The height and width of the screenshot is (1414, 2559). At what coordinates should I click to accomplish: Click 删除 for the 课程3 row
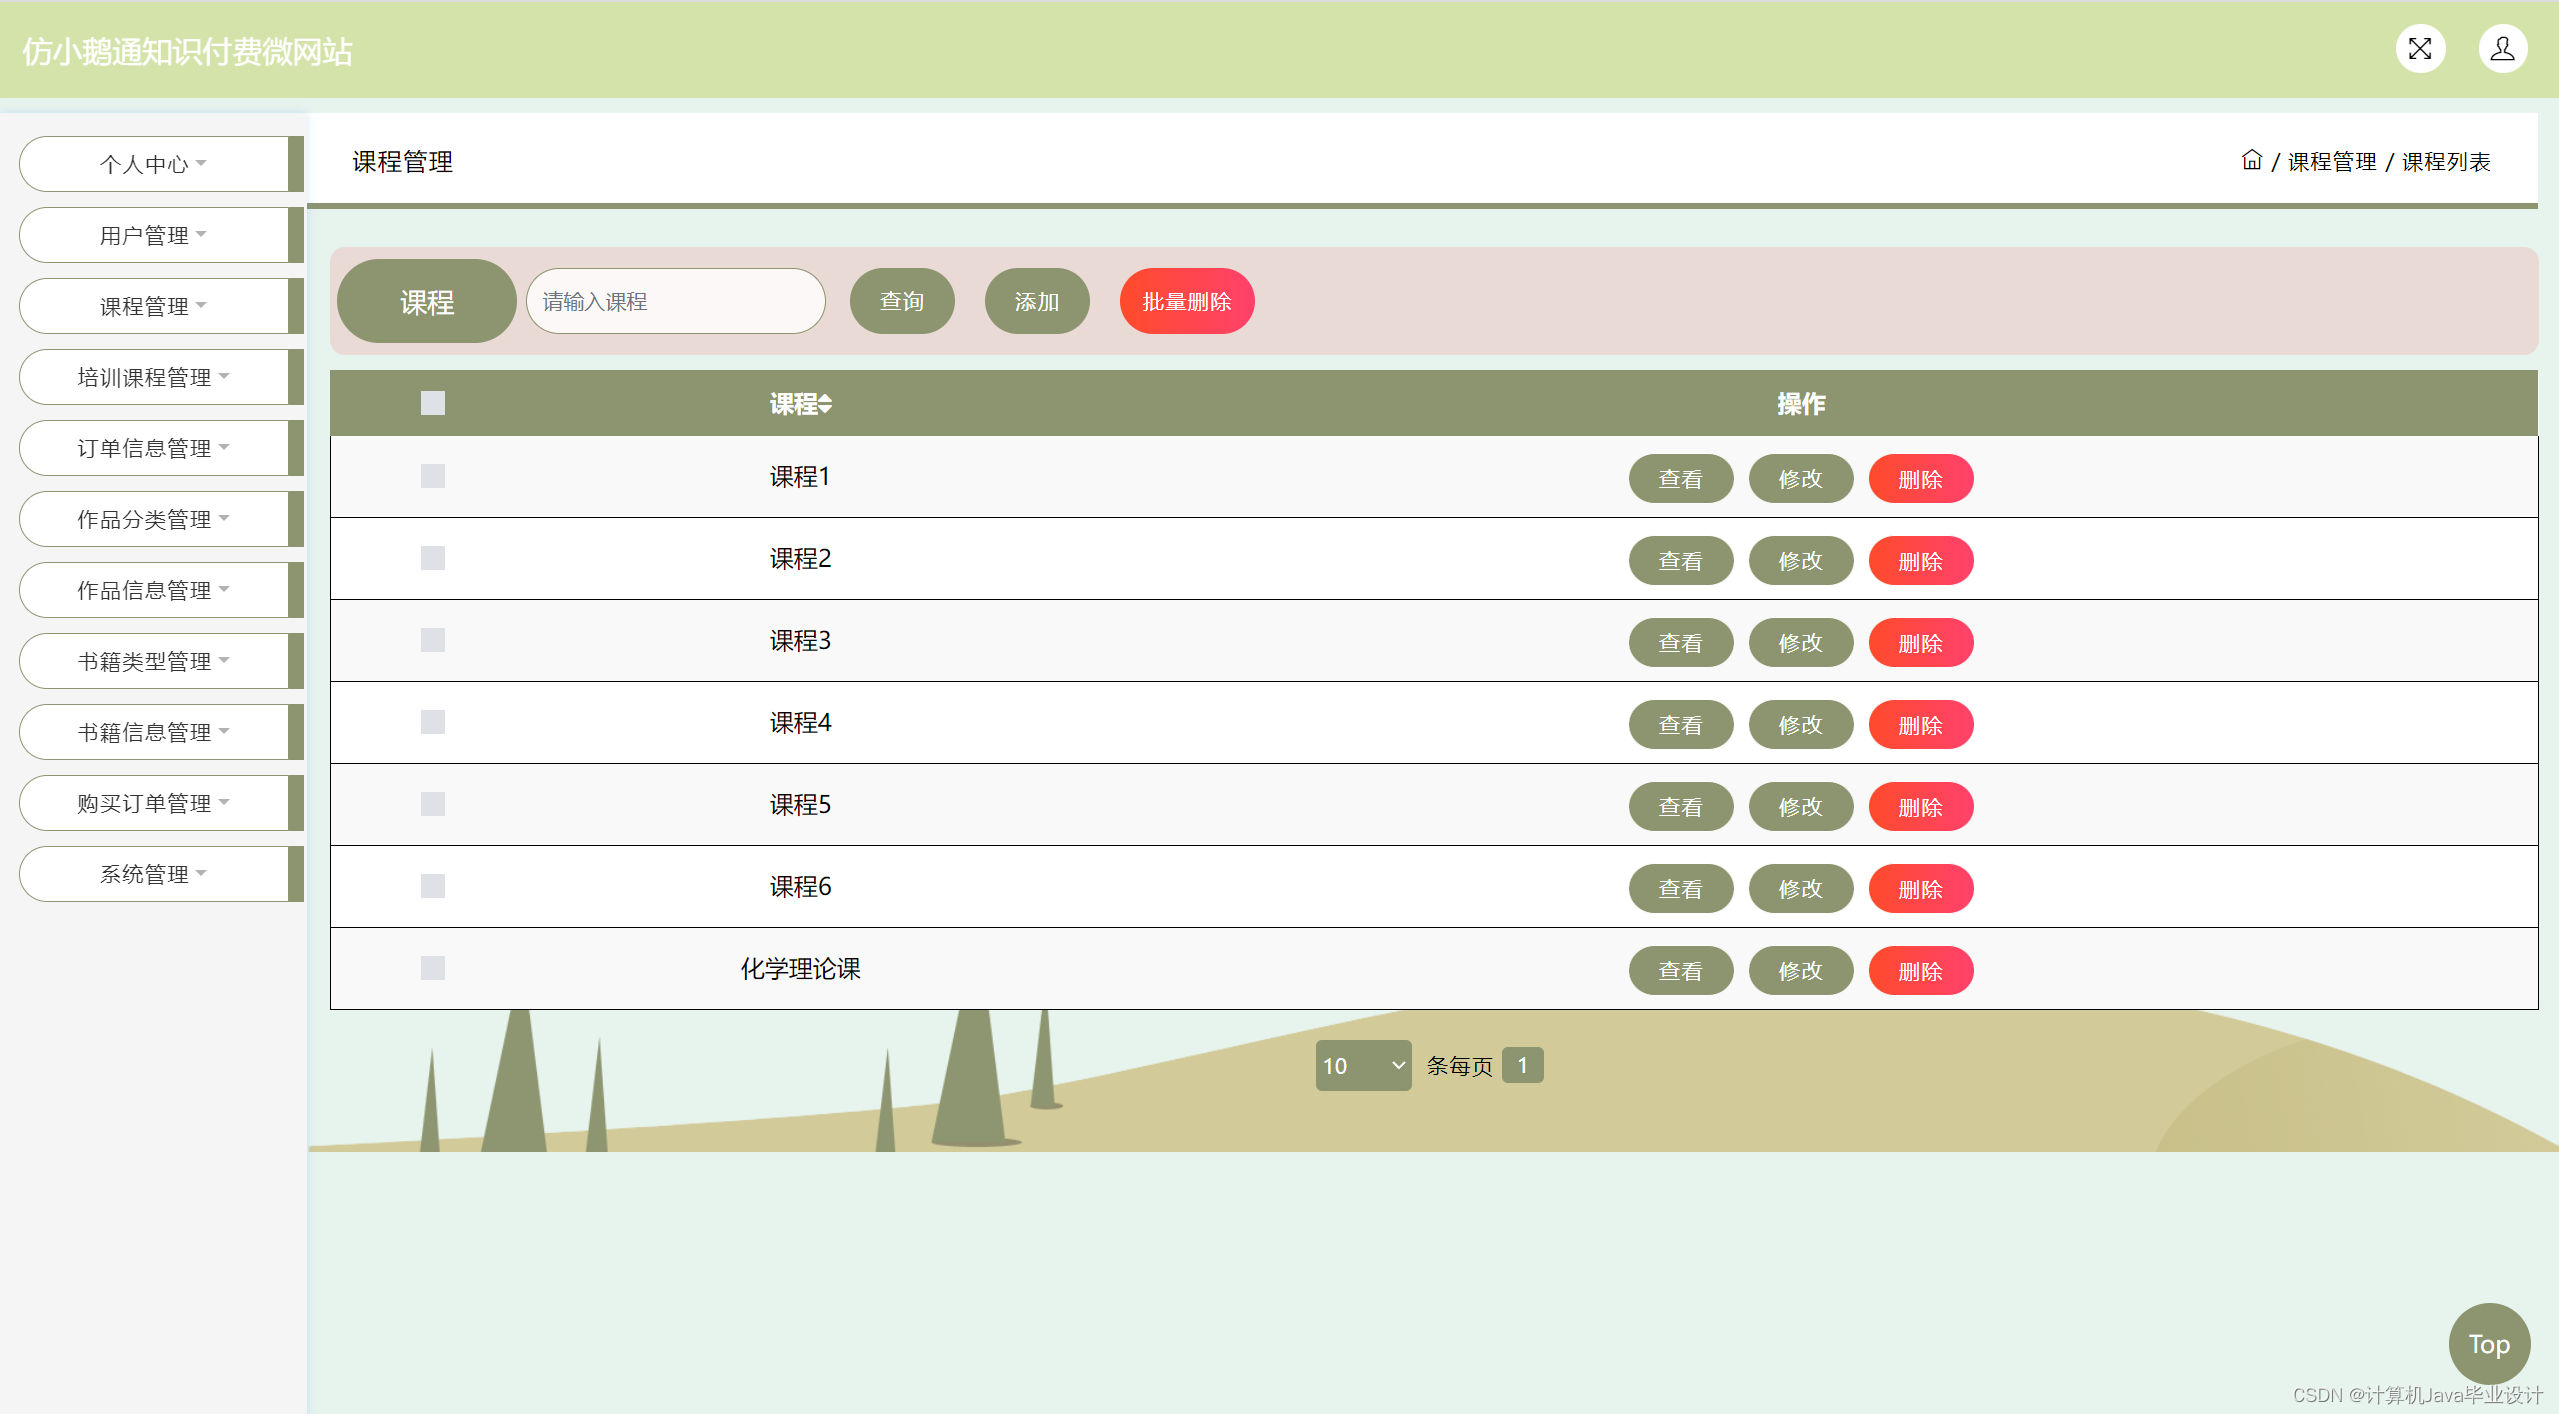tap(1920, 643)
